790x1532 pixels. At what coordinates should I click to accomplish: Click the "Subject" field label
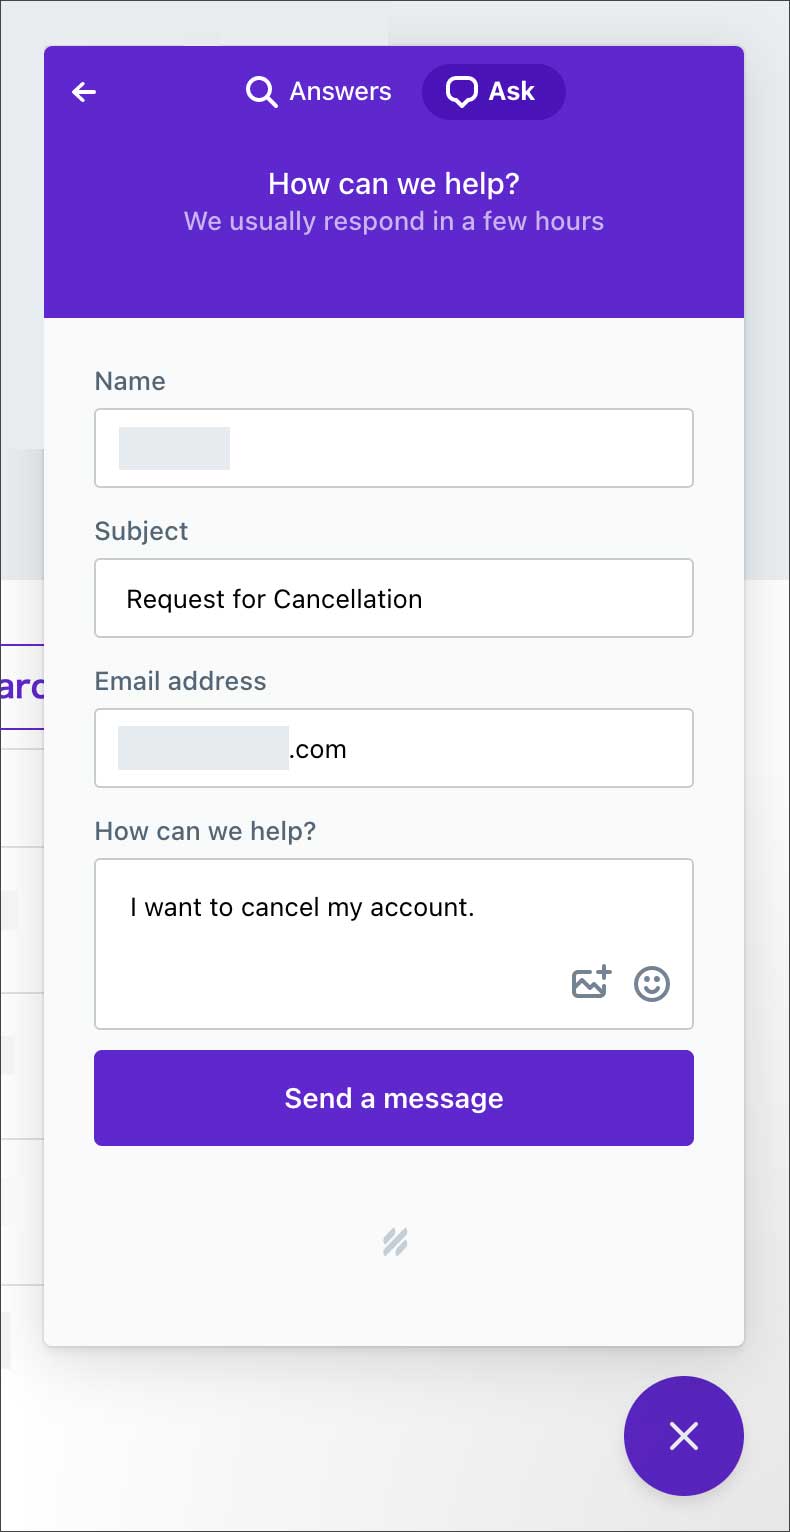pyautogui.click(x=141, y=531)
